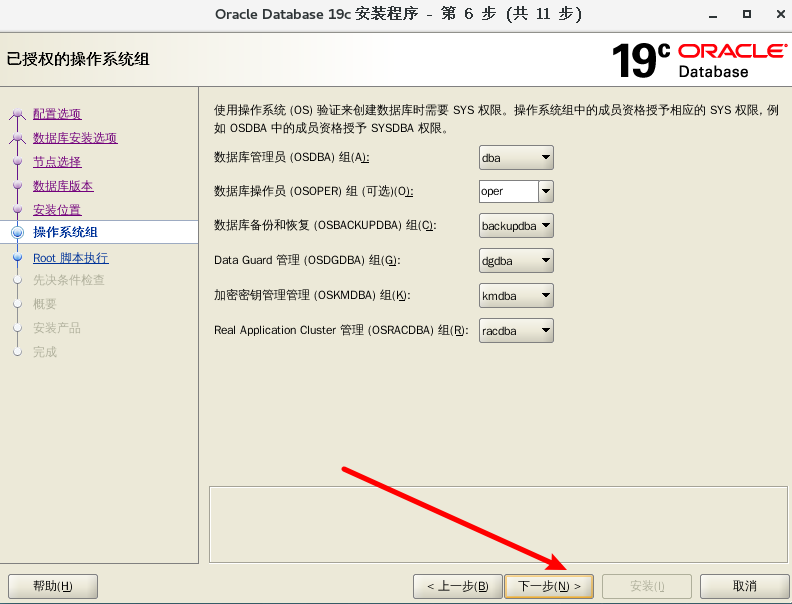
Task: Jump to 节点选择 step
Action: click(57, 162)
